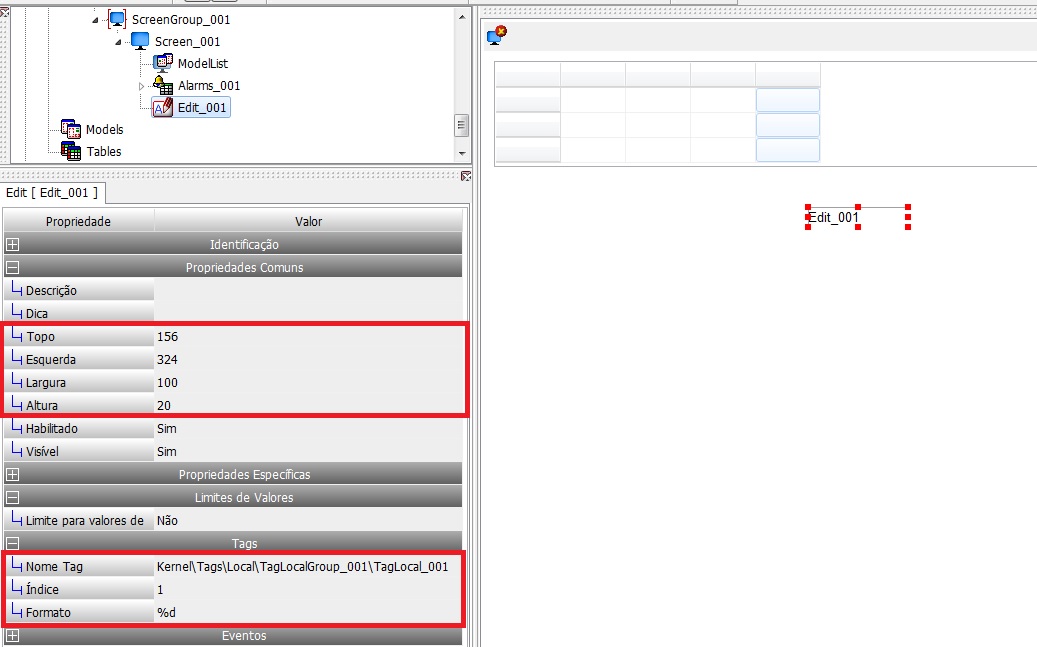Select Models in the tree
Screen dimensions: 1037x647
click(104, 129)
